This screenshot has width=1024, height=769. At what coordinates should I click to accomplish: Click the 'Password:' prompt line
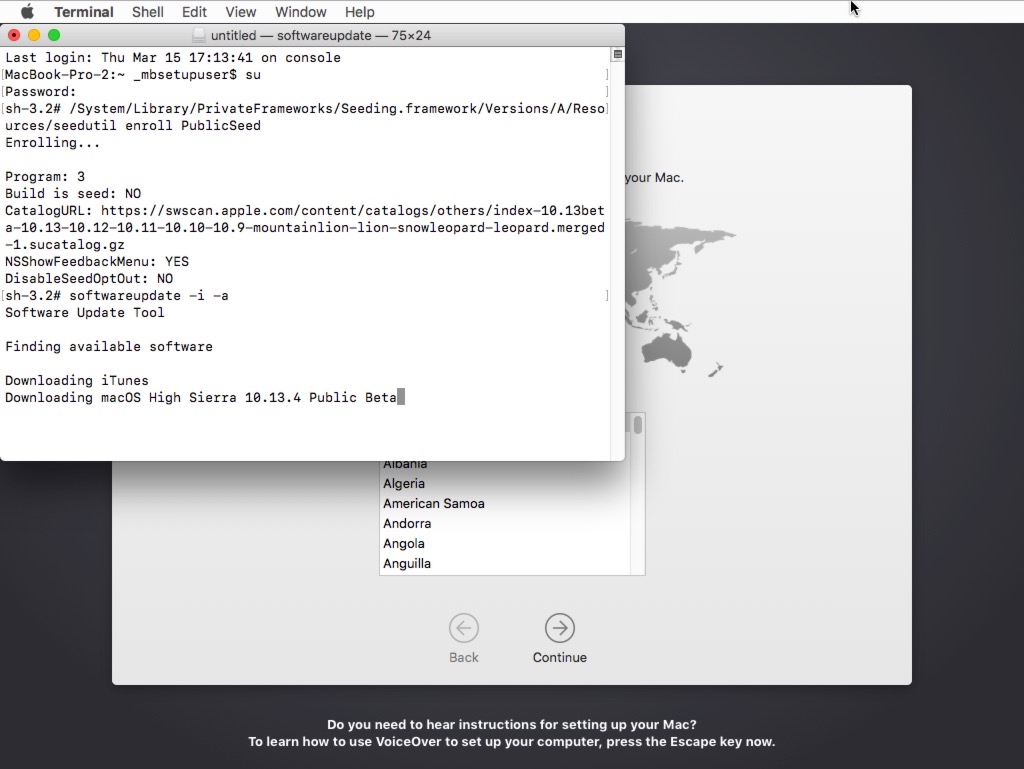tap(40, 92)
